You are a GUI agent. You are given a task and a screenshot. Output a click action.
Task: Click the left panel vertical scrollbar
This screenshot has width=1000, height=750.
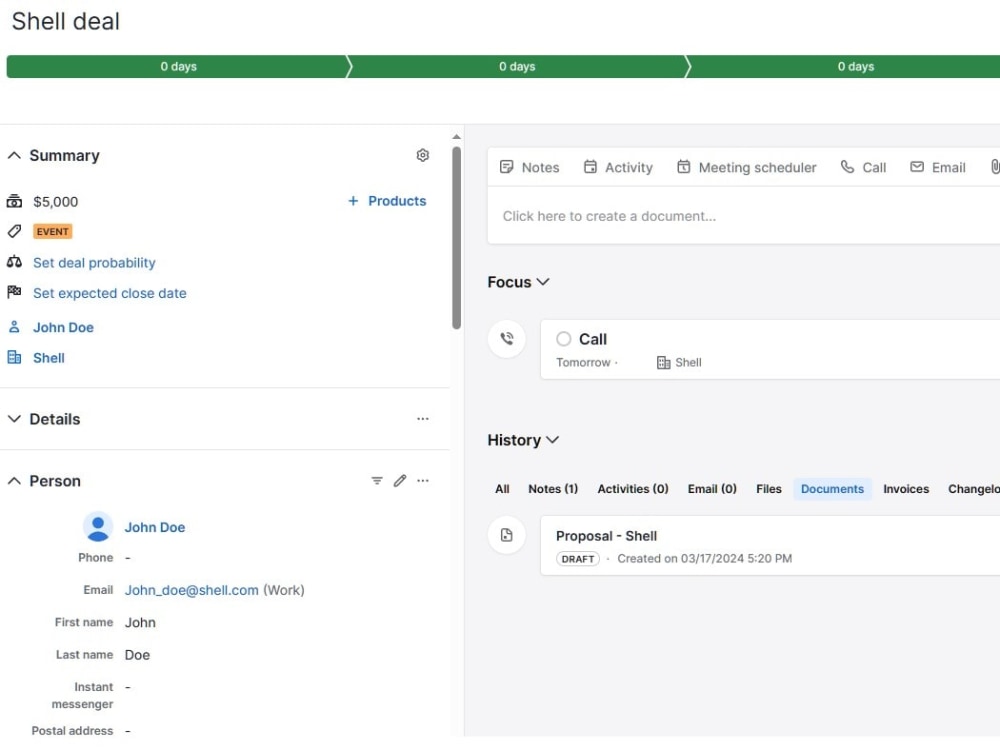(456, 238)
